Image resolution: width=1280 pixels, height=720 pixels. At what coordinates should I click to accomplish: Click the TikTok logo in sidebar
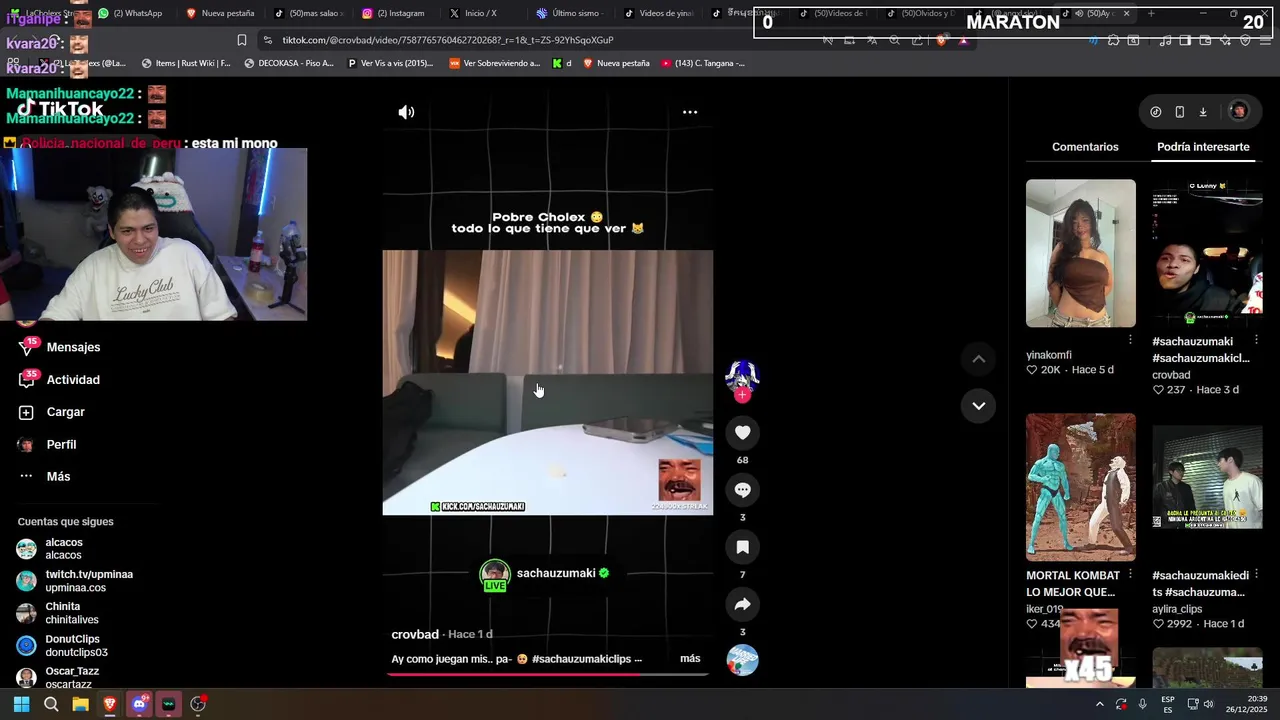click(60, 109)
